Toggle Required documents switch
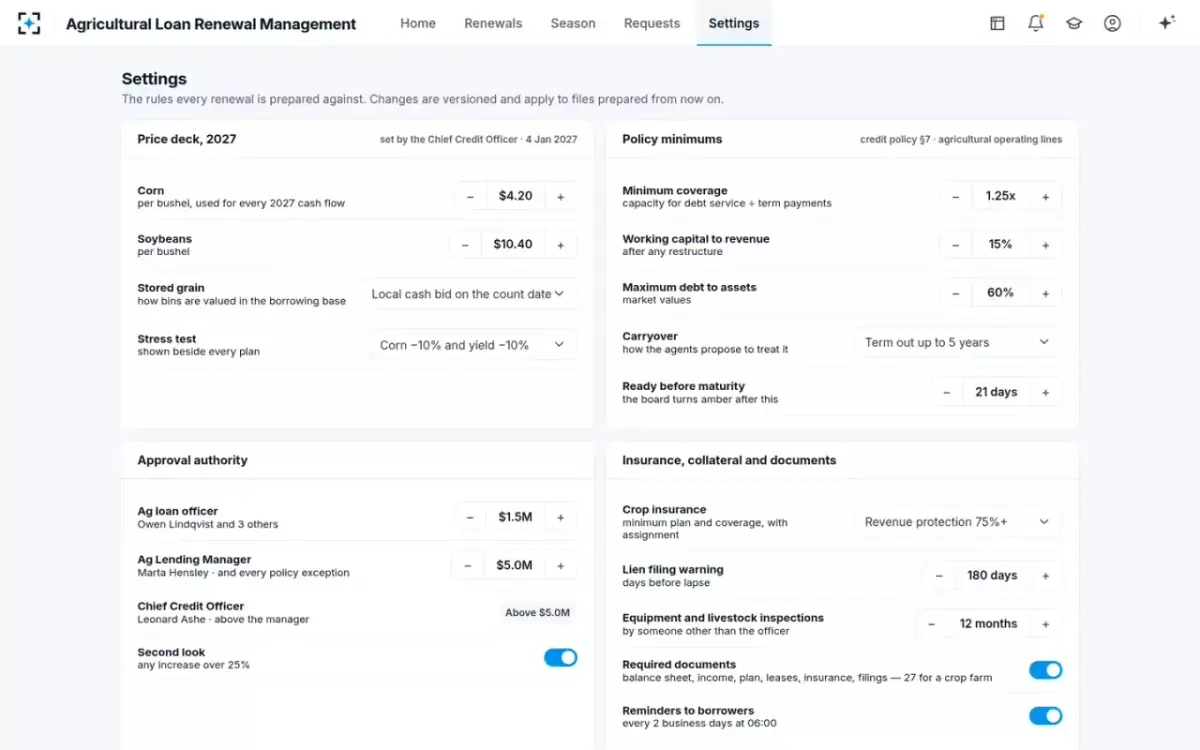Screen dimensions: 1200x750 point(1046,670)
